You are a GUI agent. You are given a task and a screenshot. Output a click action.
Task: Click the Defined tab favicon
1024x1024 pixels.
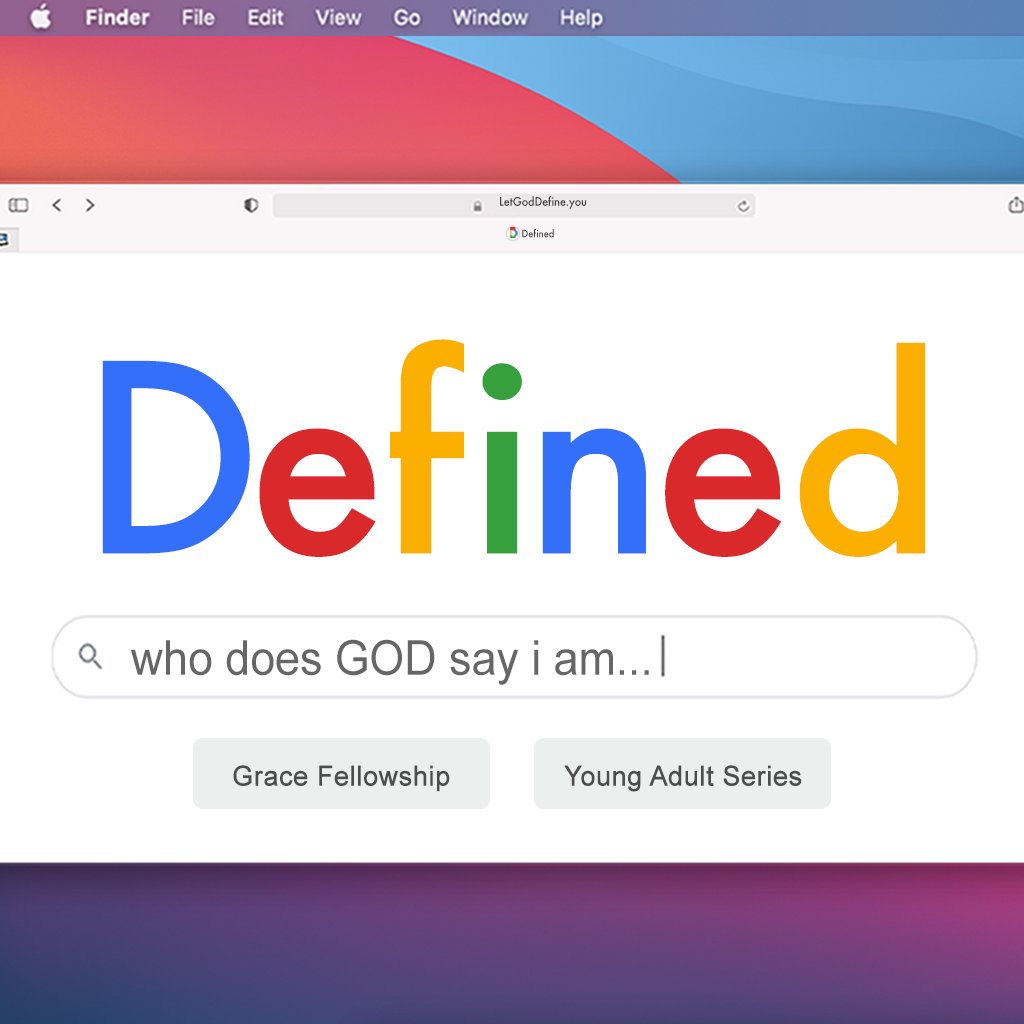(513, 233)
